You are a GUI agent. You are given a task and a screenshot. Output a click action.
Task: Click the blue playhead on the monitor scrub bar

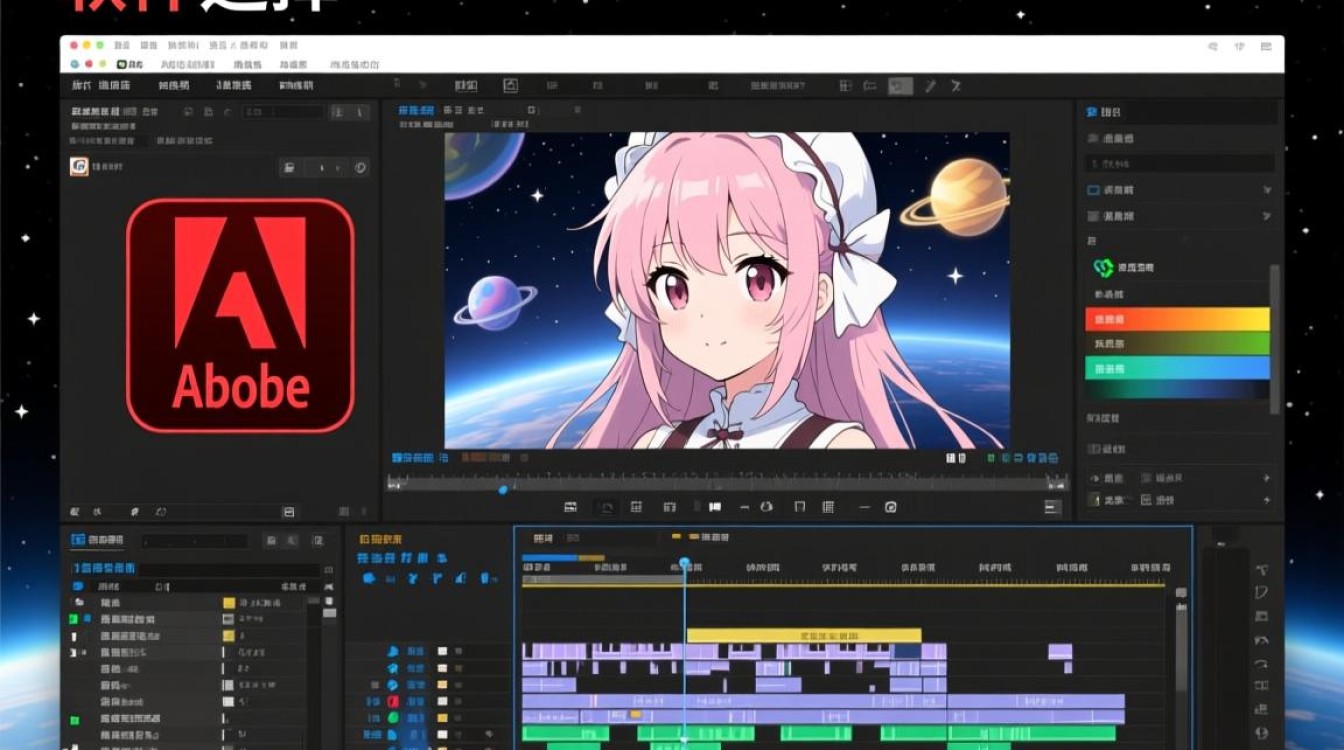pyautogui.click(x=503, y=489)
